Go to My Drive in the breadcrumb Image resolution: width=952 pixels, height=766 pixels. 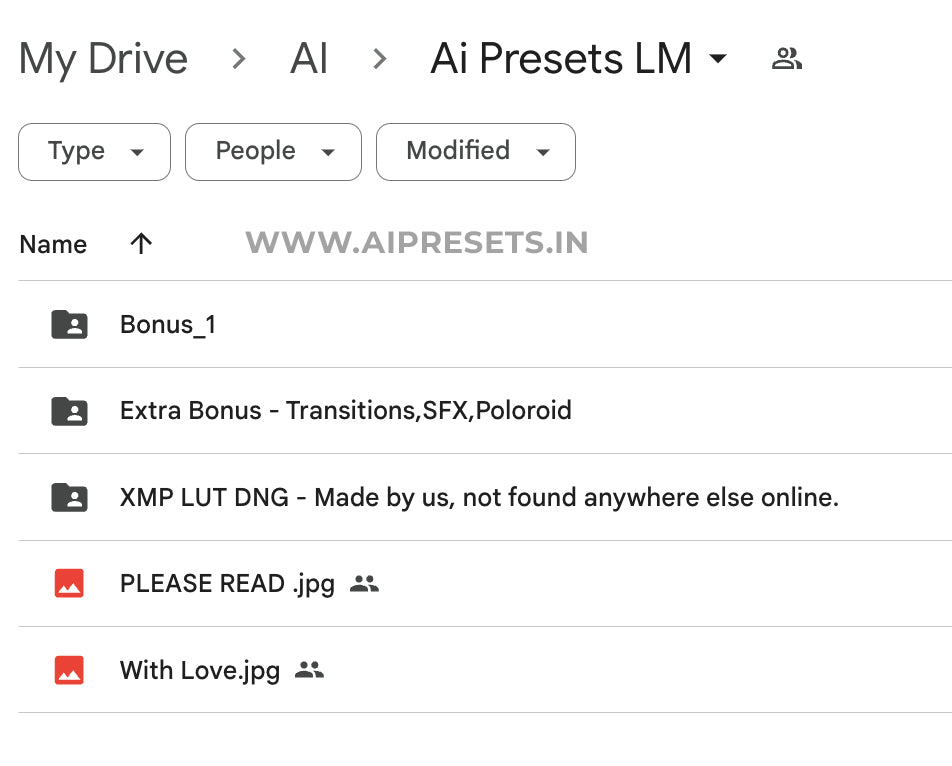coord(103,59)
